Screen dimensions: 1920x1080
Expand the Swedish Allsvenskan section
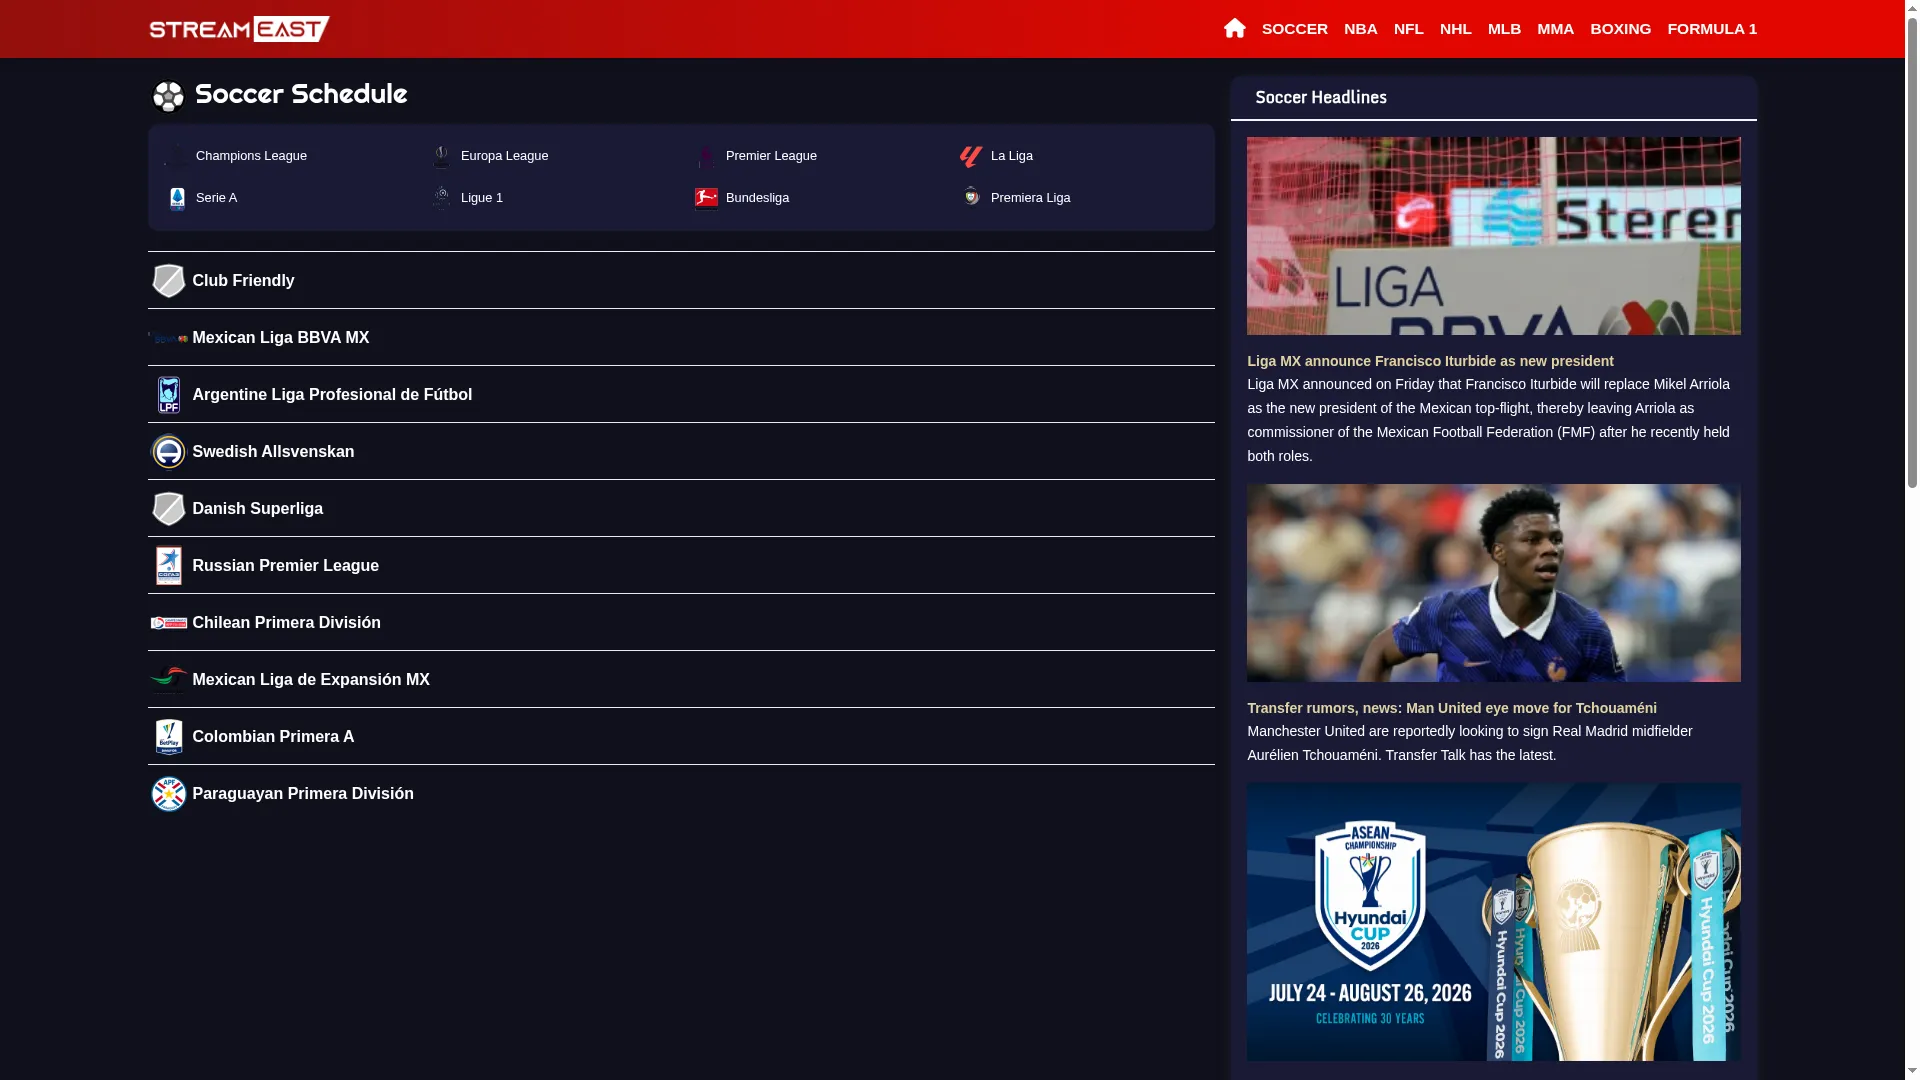coord(681,452)
